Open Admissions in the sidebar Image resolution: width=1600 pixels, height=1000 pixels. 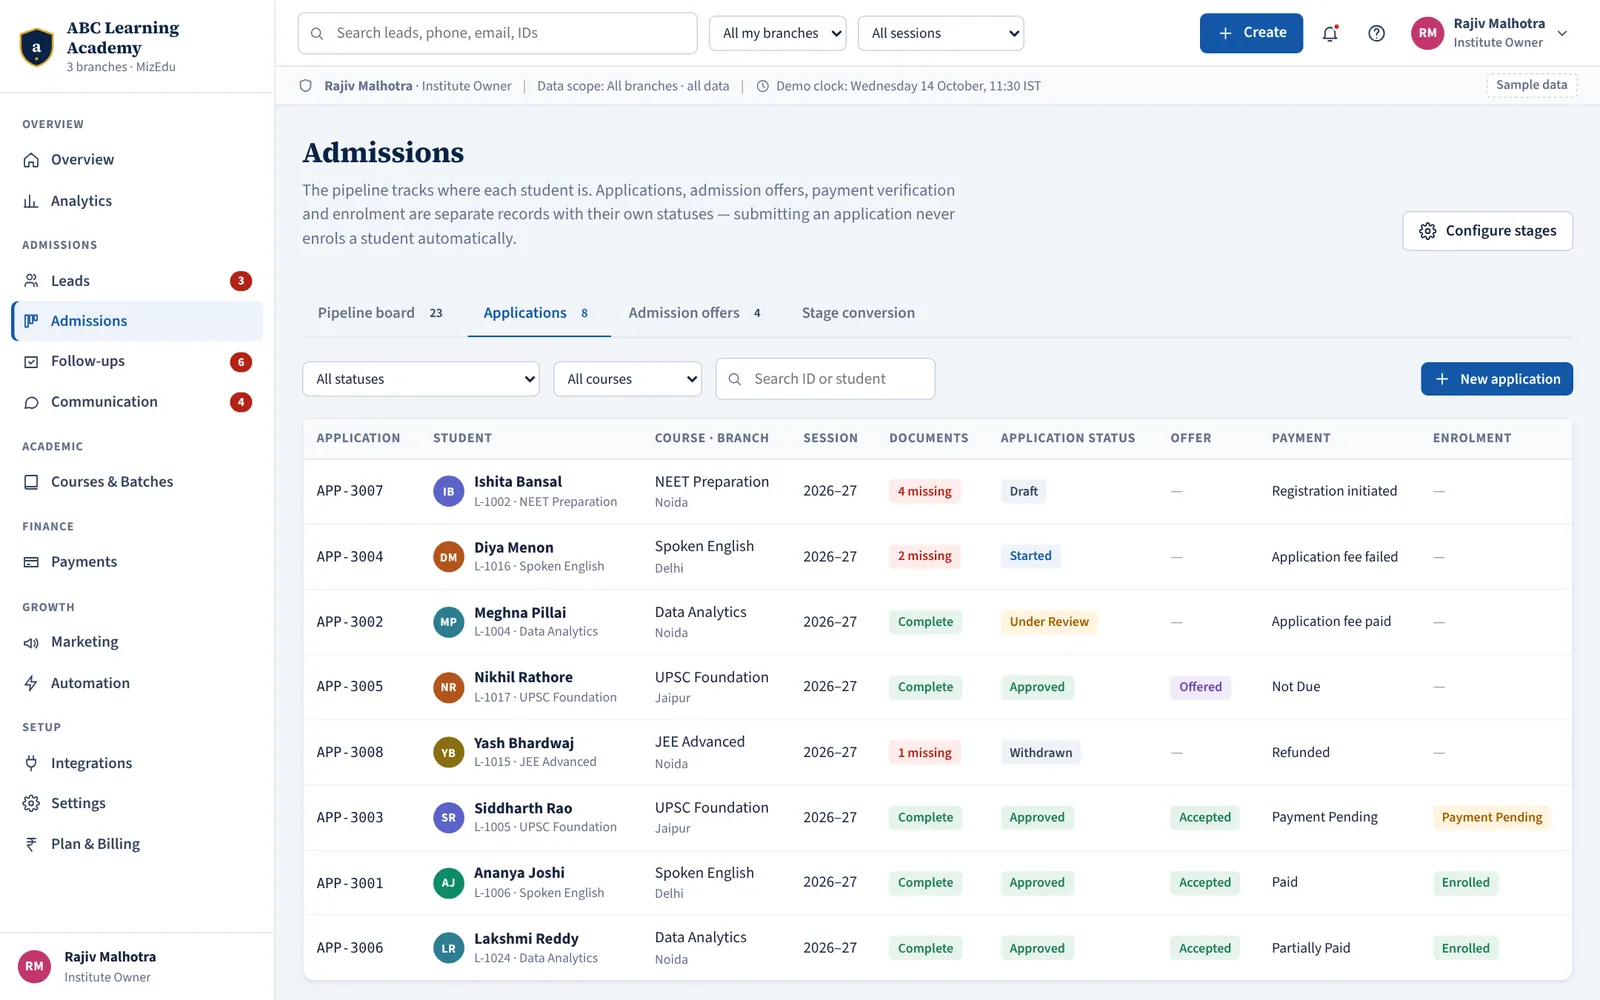(138, 321)
